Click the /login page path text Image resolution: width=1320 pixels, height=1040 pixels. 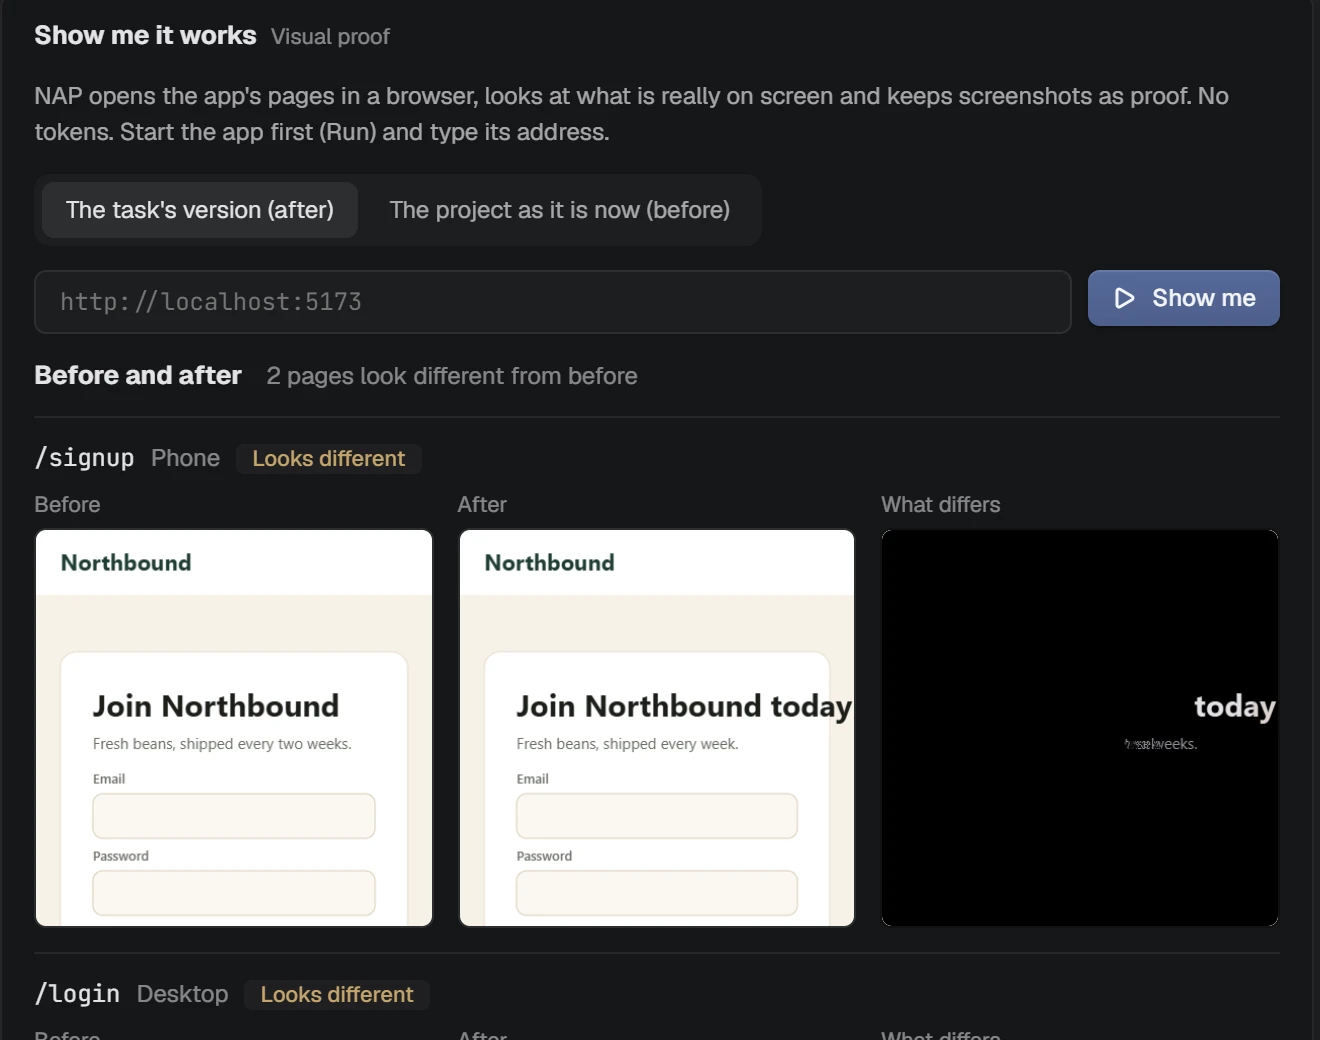point(77,994)
